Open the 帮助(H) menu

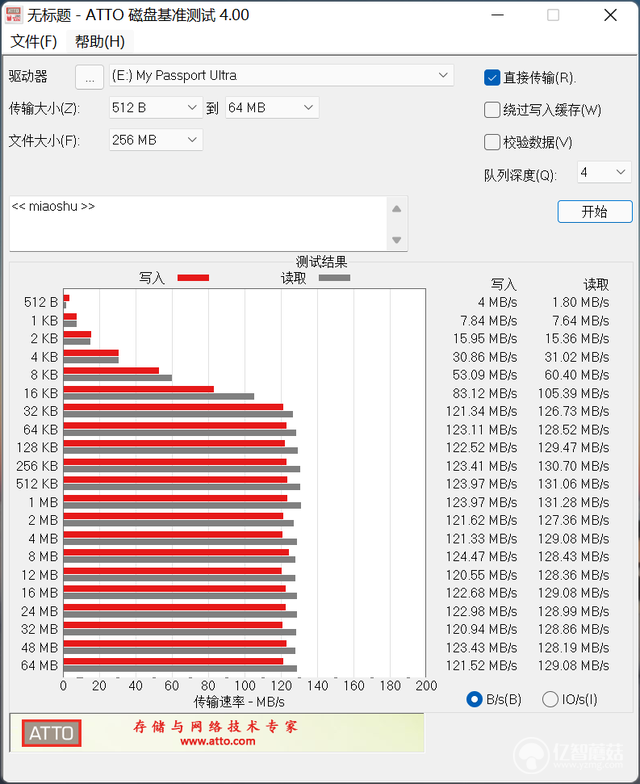click(100, 41)
